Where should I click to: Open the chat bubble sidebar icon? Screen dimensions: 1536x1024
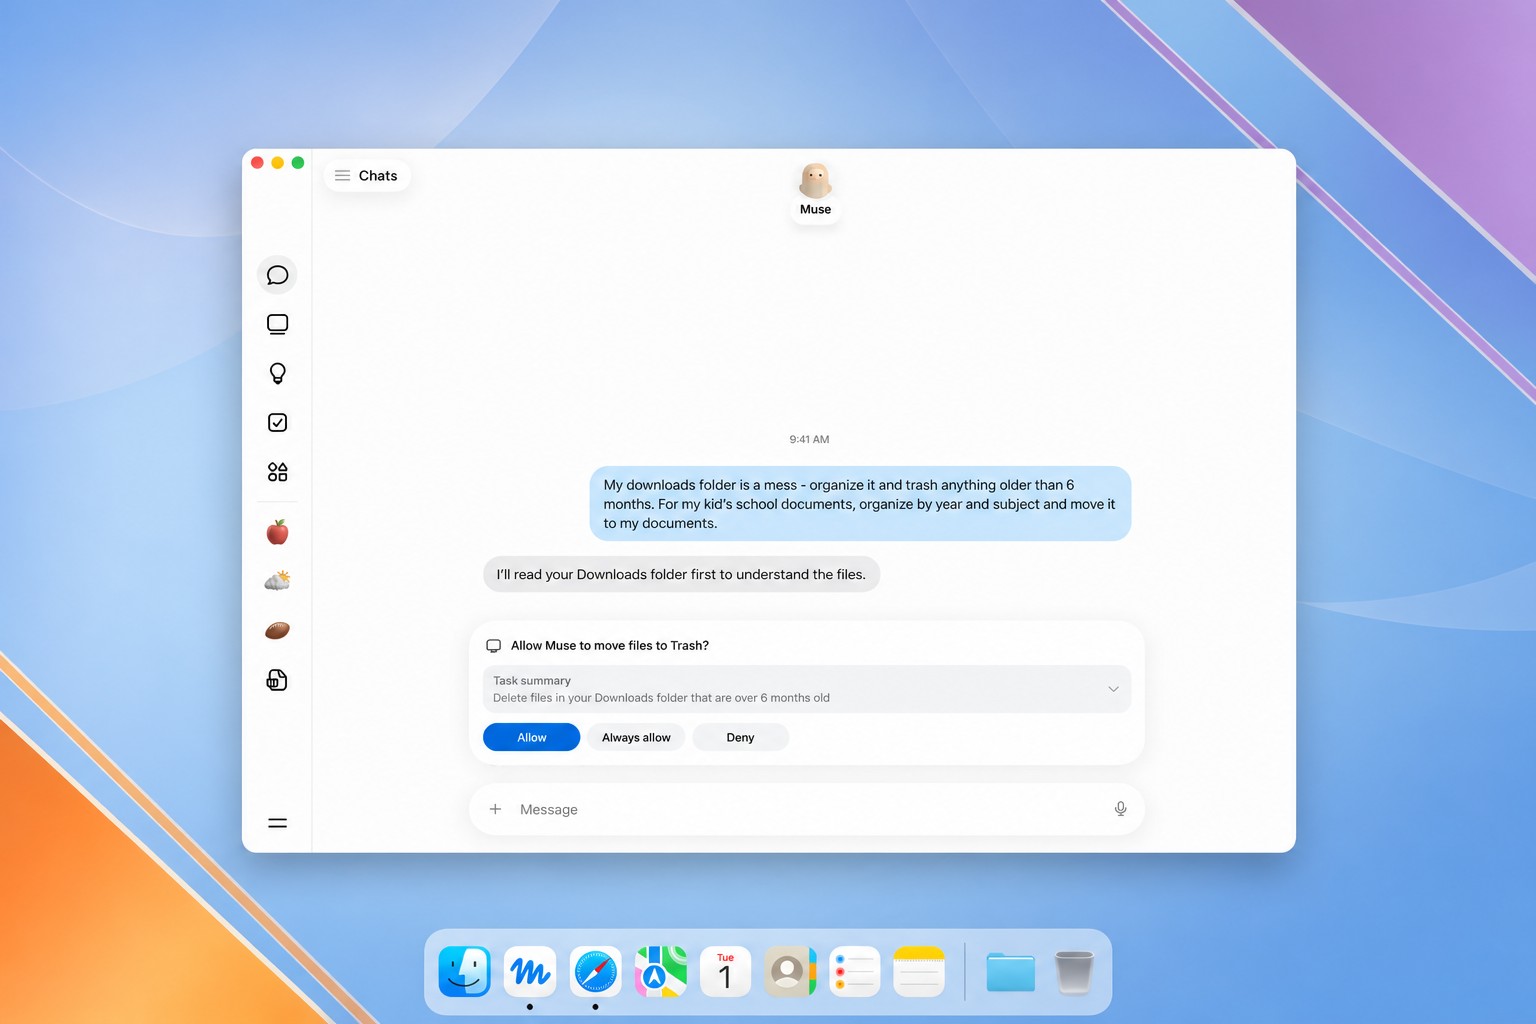(x=277, y=275)
